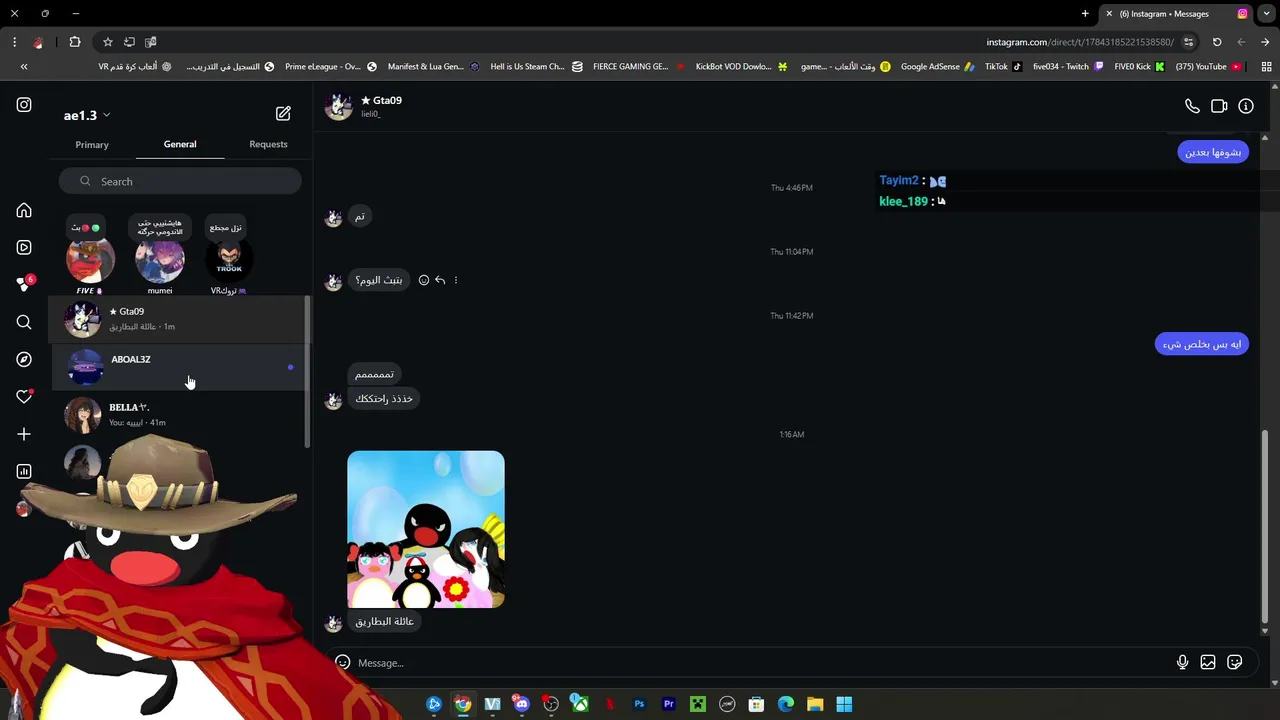Open the browser extensions puzzle icon
This screenshot has width=1280, height=720.
click(x=75, y=42)
